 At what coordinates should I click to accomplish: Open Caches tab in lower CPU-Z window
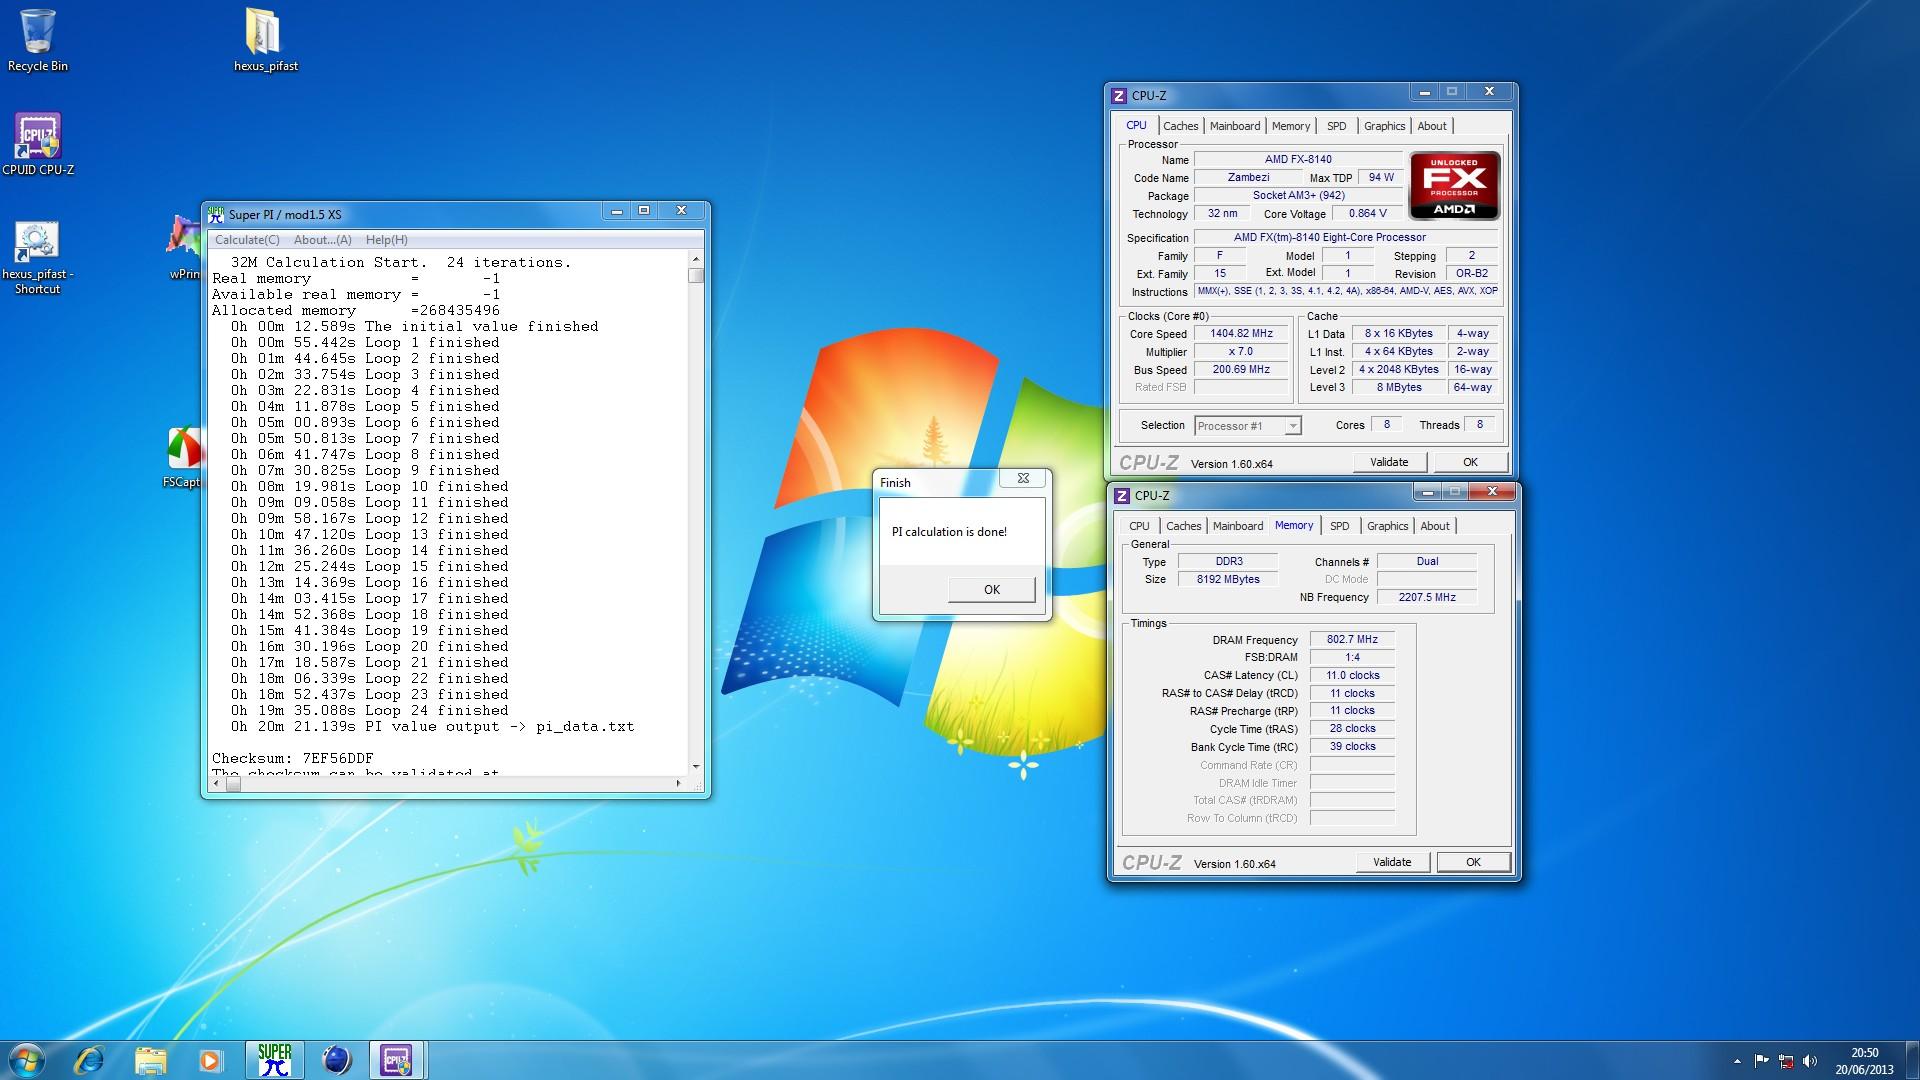pos(1183,526)
